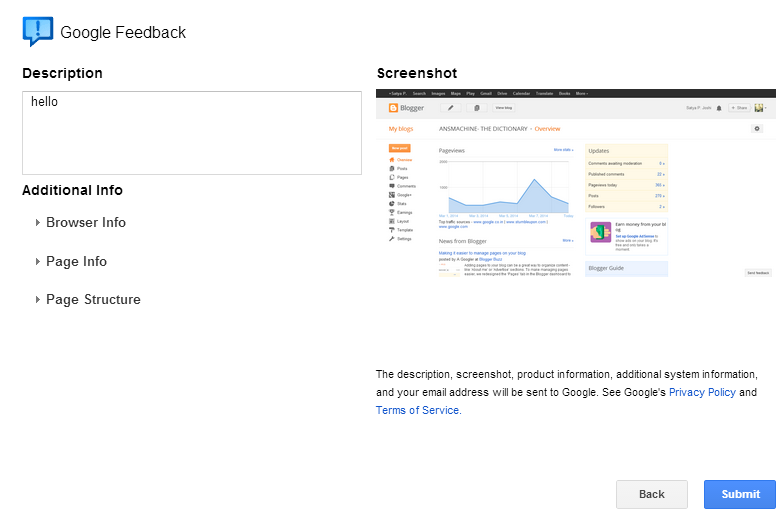Click the Share button in the Blogger preview
The image size is (780, 517).
pyautogui.click(x=738, y=108)
